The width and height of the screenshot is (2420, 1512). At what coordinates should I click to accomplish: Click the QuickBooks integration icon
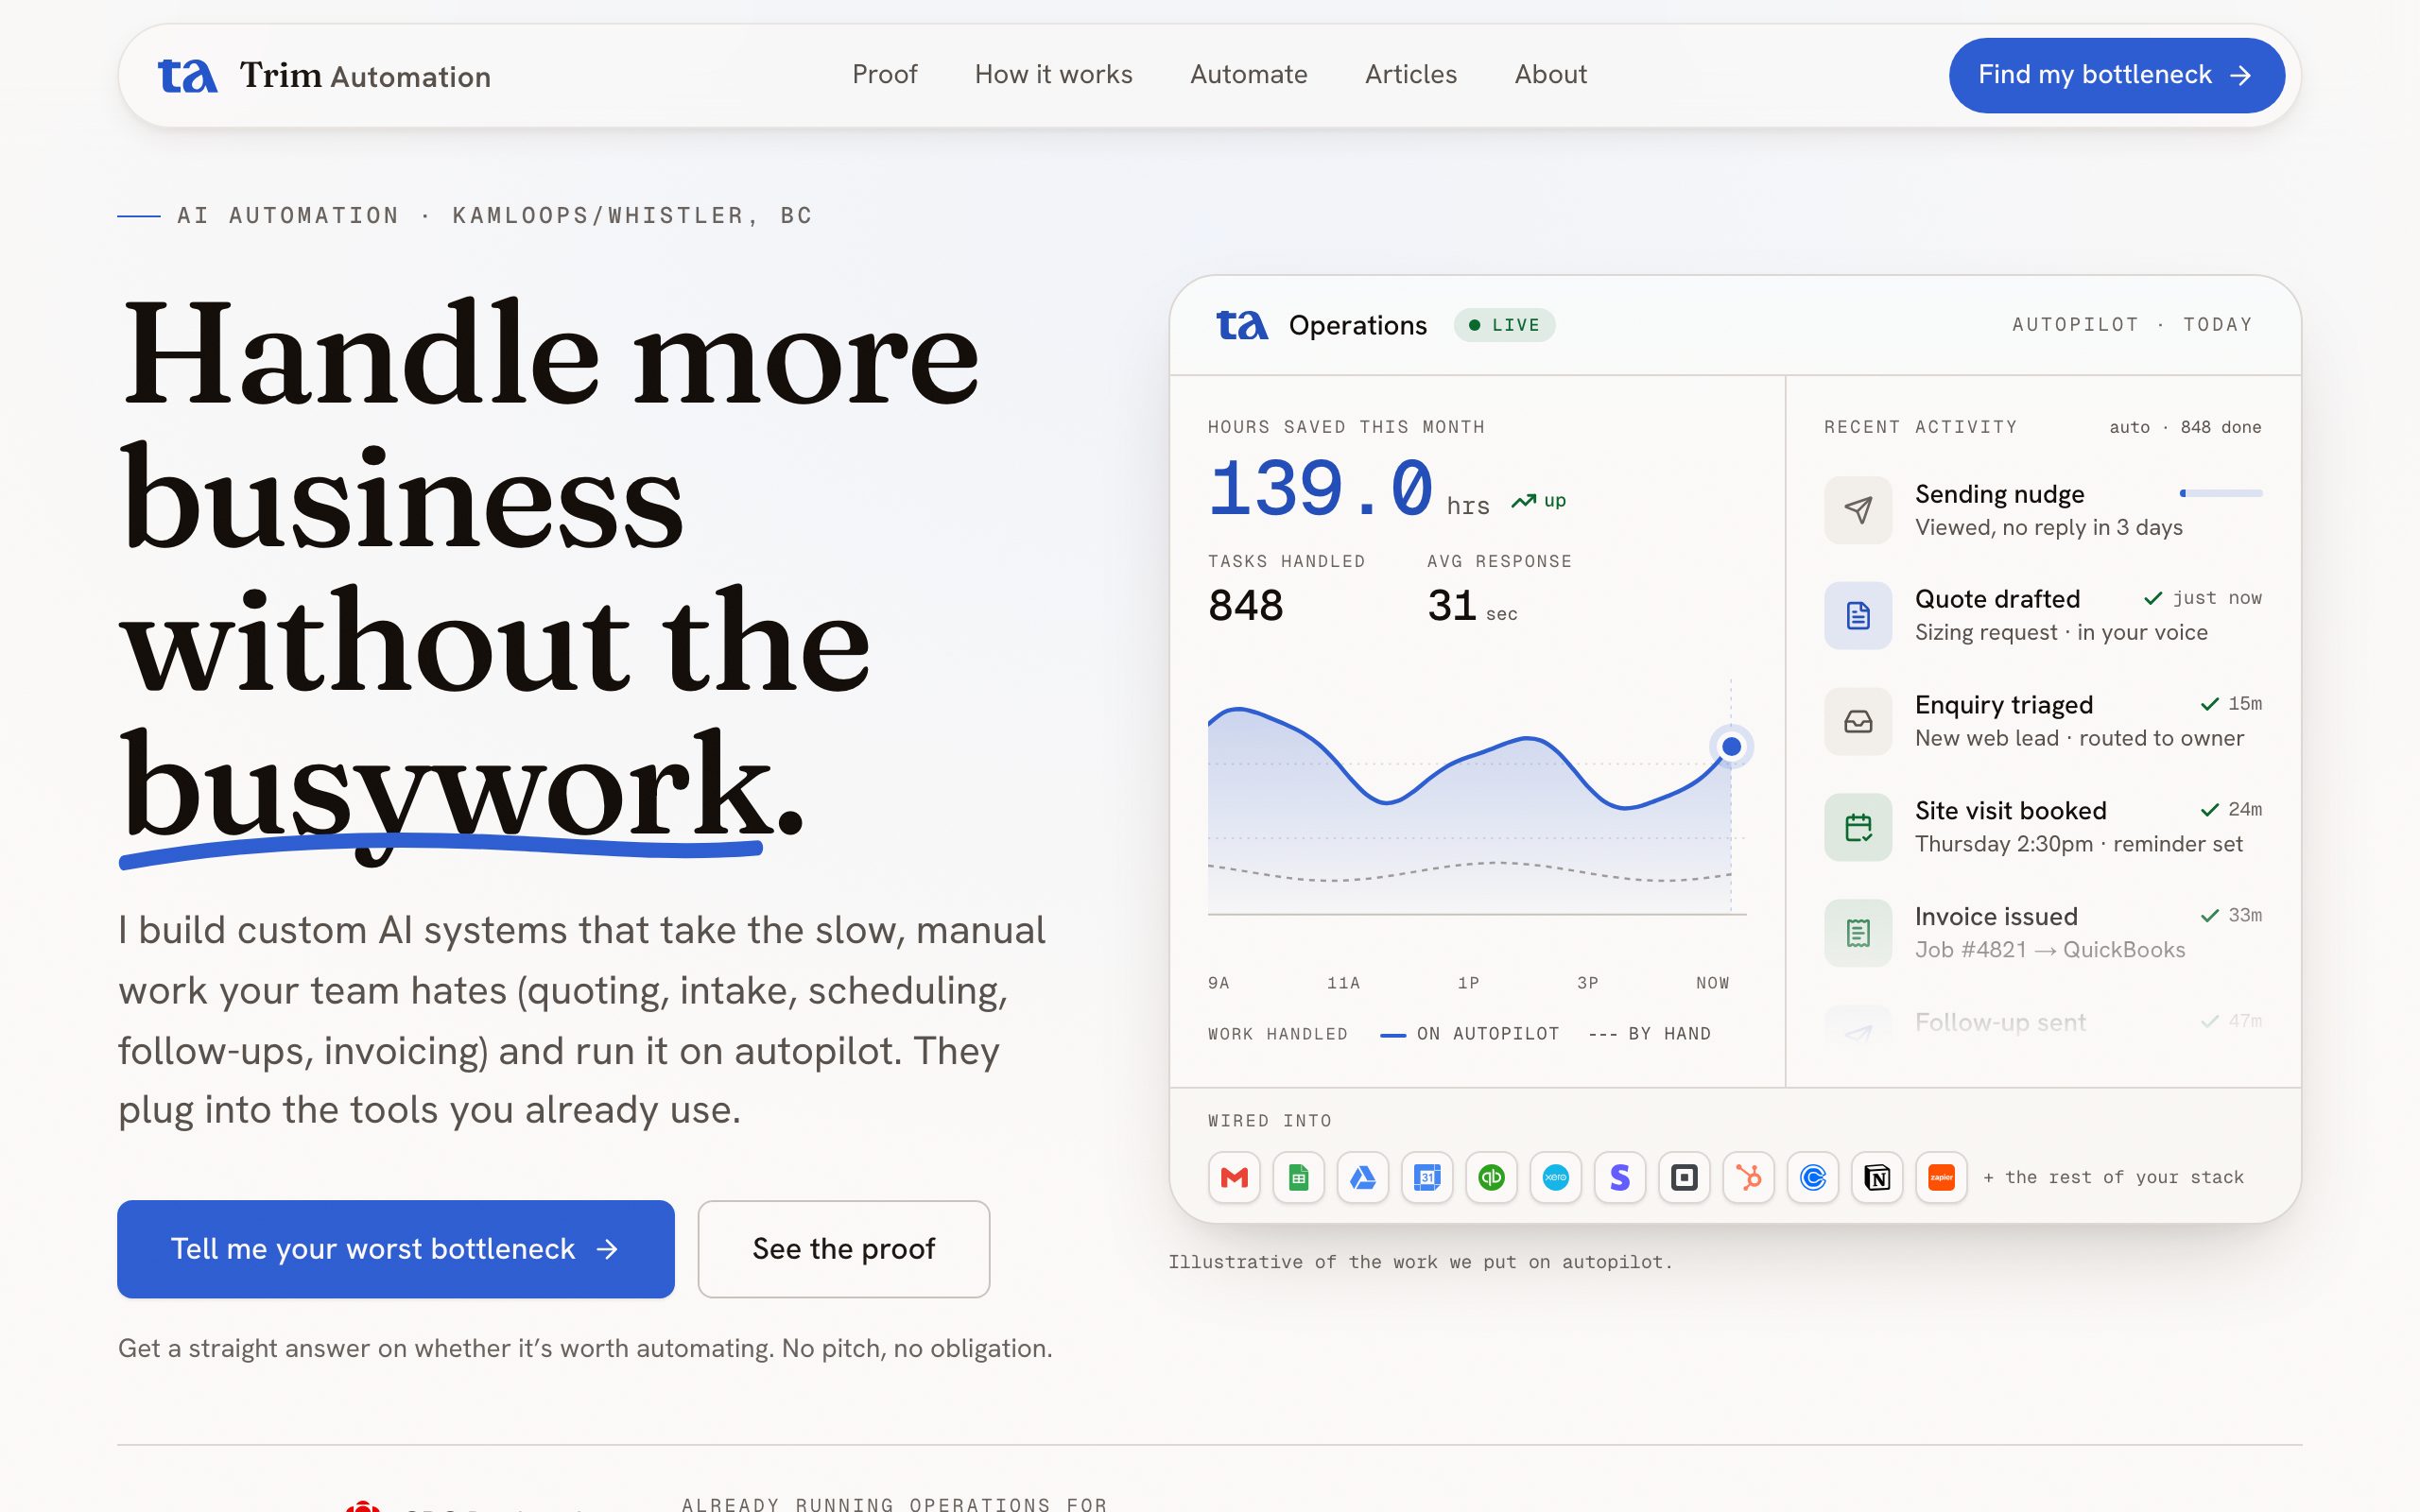pyautogui.click(x=1491, y=1177)
